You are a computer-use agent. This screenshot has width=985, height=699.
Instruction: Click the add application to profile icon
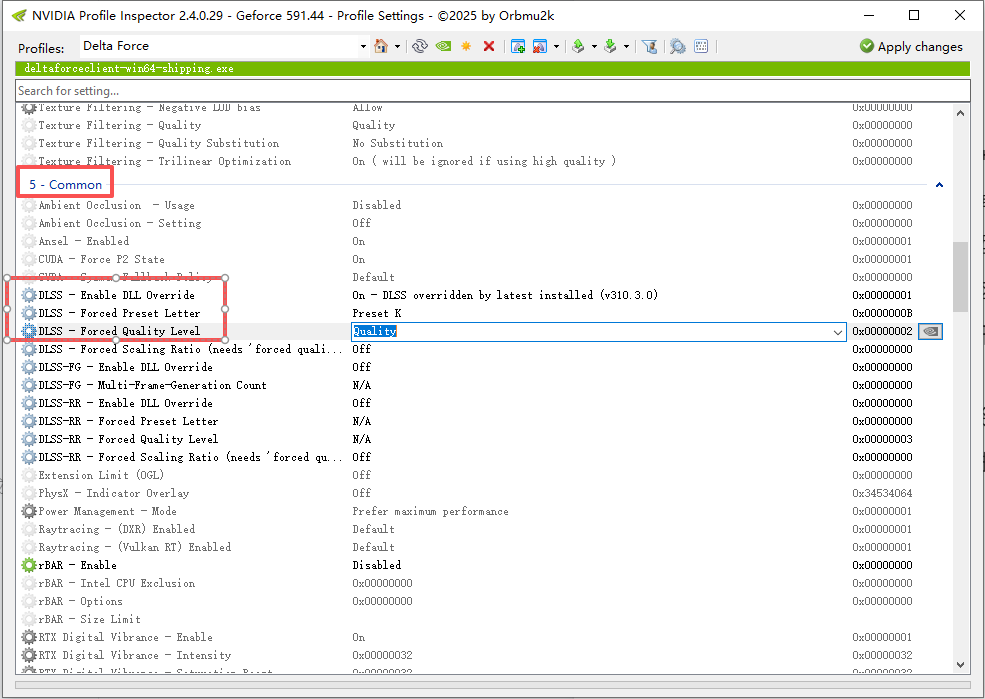click(x=518, y=46)
